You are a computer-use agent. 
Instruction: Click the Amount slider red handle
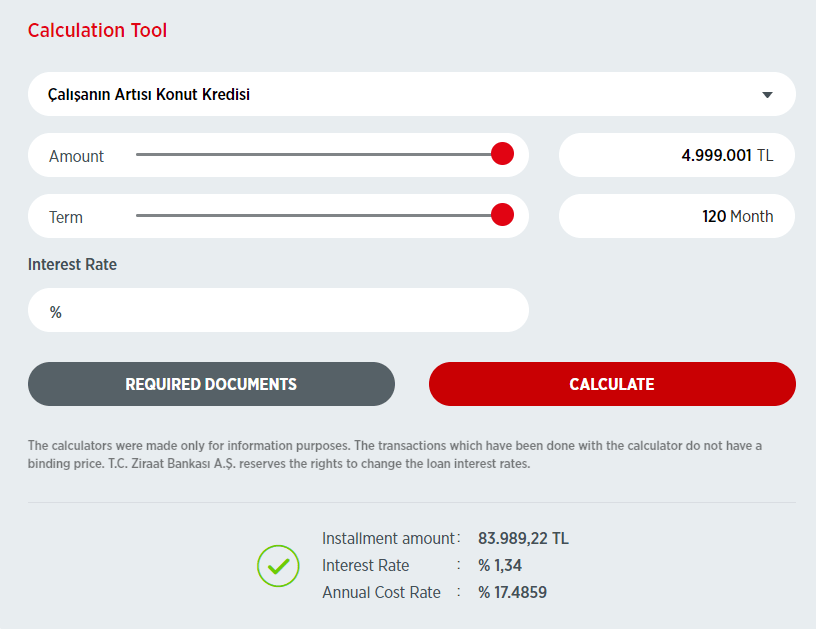(502, 154)
